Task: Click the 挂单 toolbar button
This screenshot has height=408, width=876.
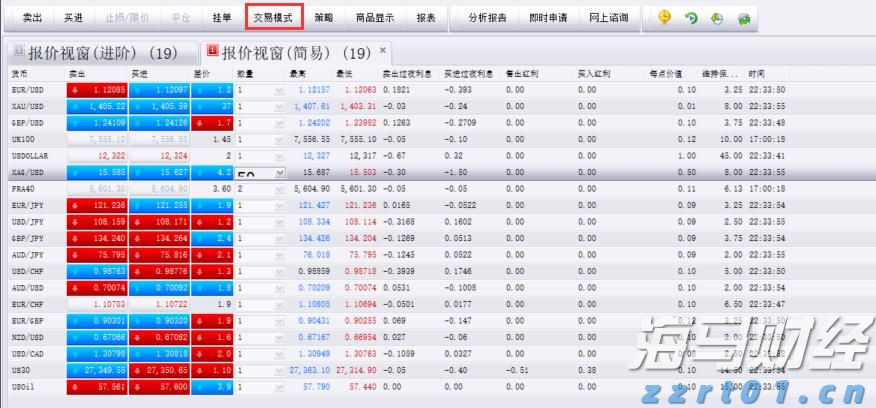Action: pyautogui.click(x=222, y=18)
